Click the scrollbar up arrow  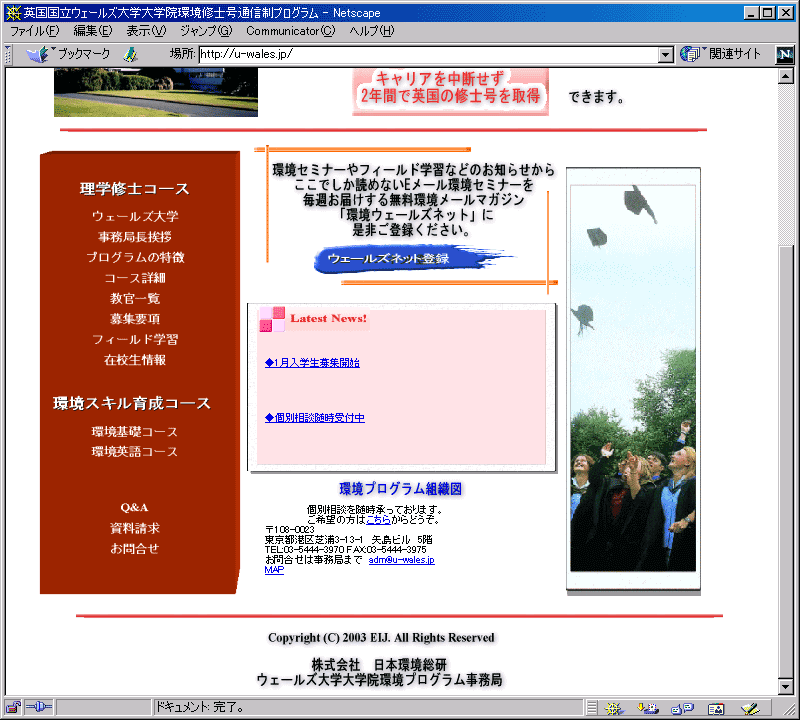tap(786, 77)
